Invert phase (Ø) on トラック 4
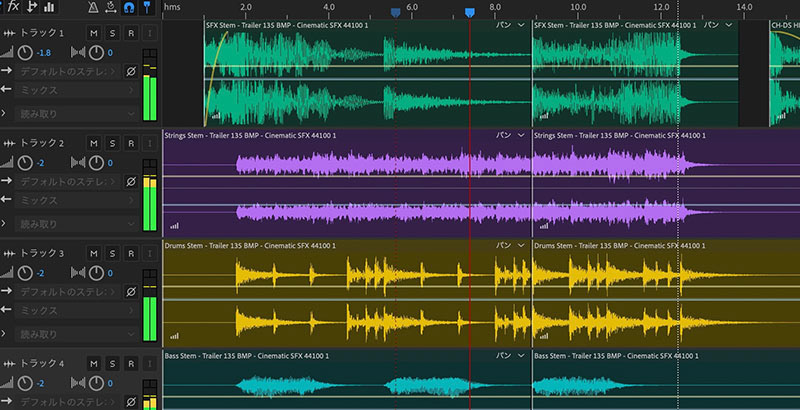This screenshot has width=800, height=410. point(131,402)
